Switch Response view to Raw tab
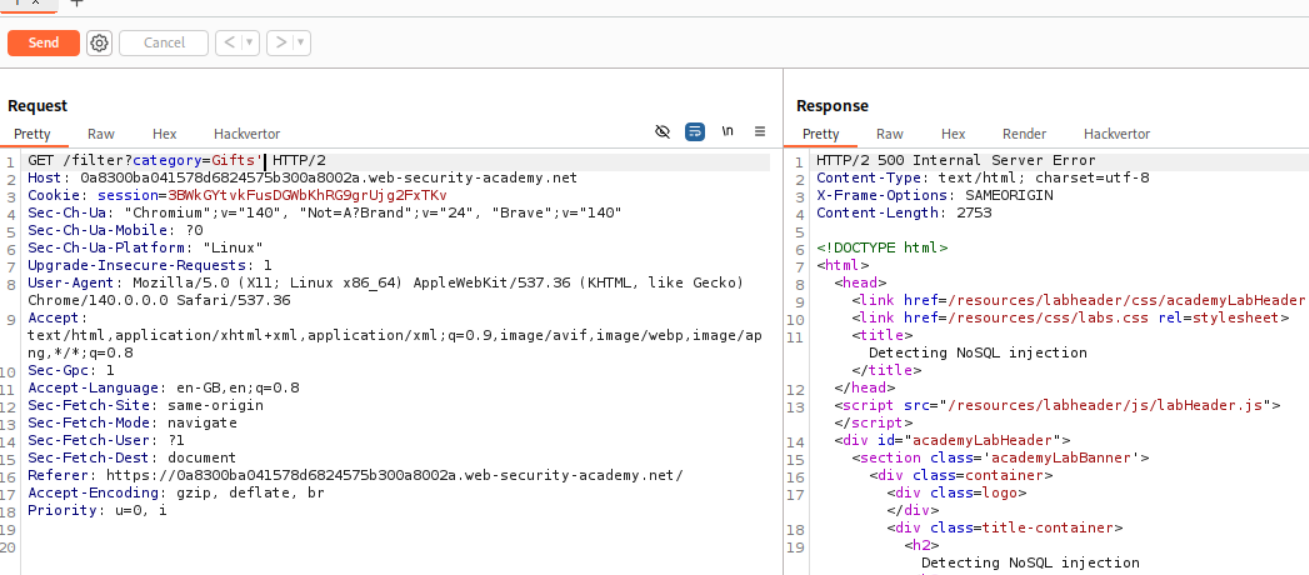 pos(889,134)
